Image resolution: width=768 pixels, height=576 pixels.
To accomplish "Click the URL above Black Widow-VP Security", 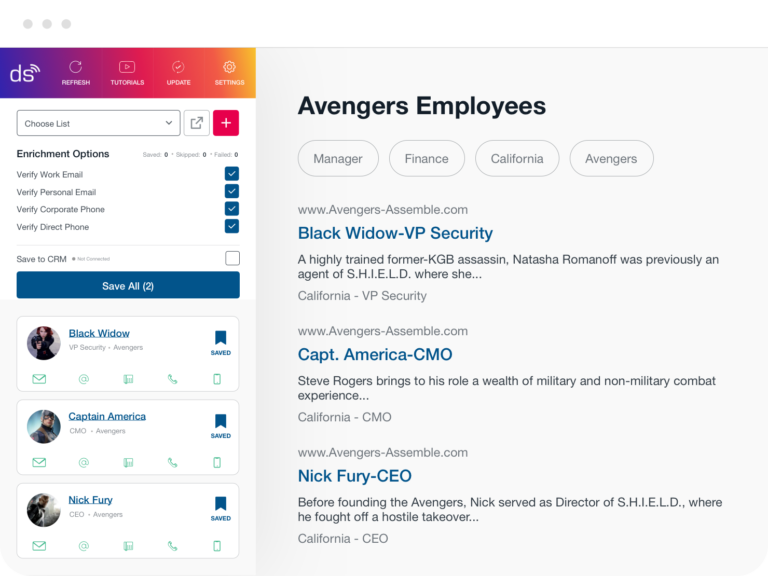I will (x=383, y=210).
